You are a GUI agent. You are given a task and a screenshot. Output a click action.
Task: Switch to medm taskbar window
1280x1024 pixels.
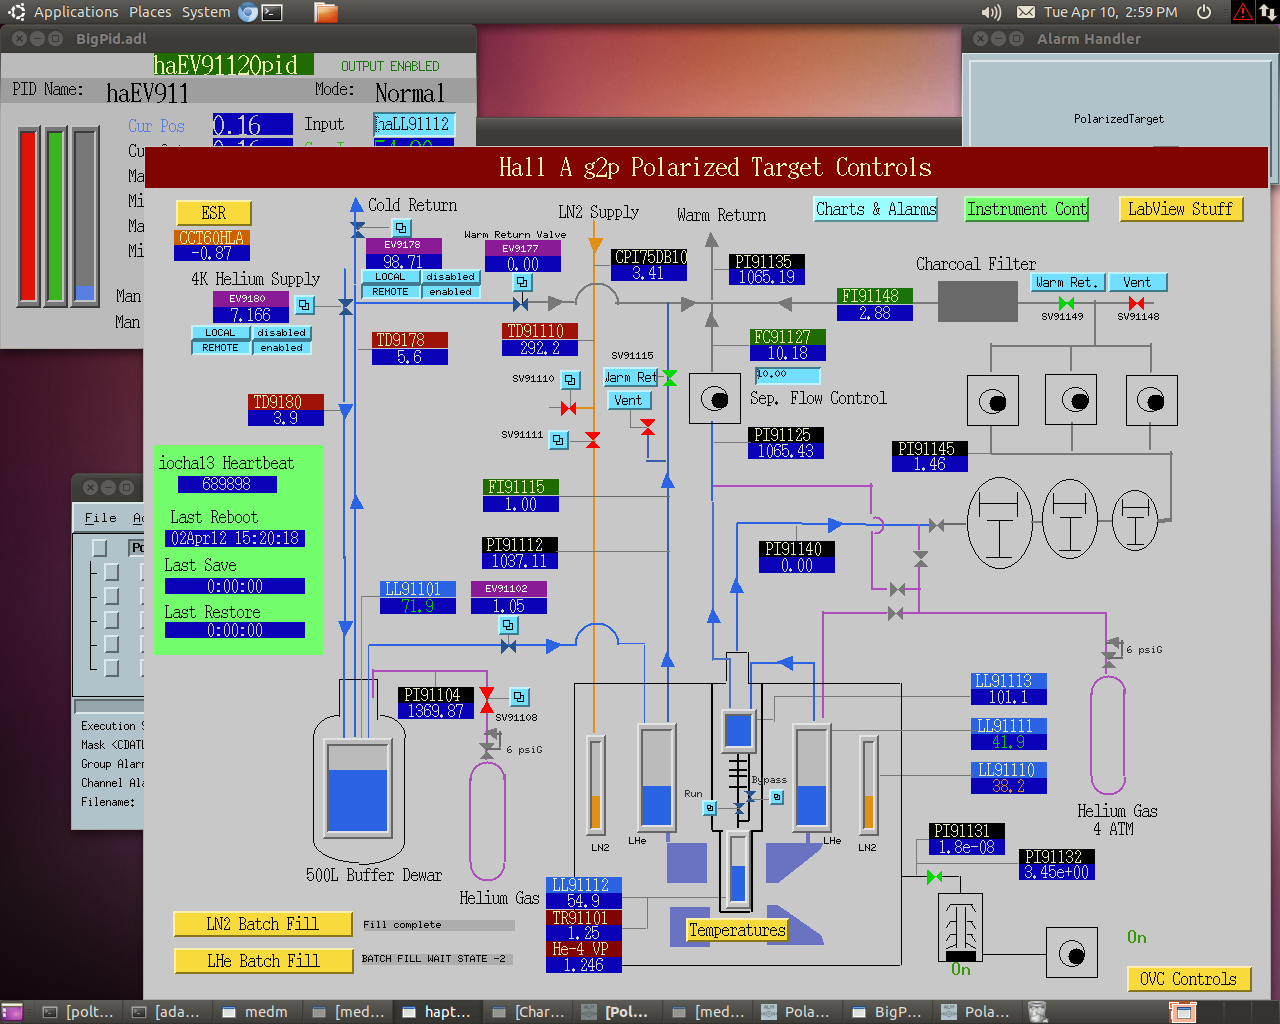click(255, 1012)
